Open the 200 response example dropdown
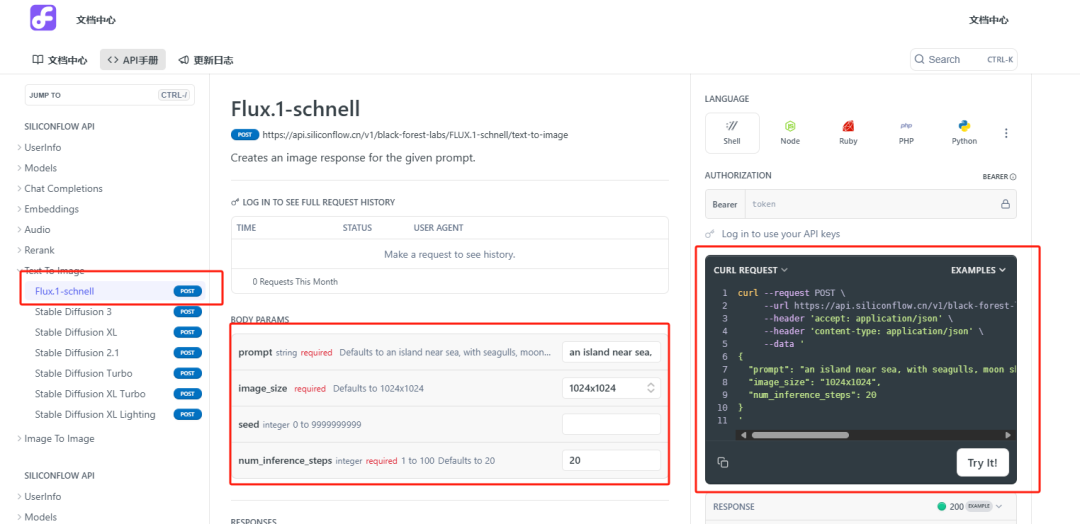The image size is (1080, 524). tap(969, 506)
